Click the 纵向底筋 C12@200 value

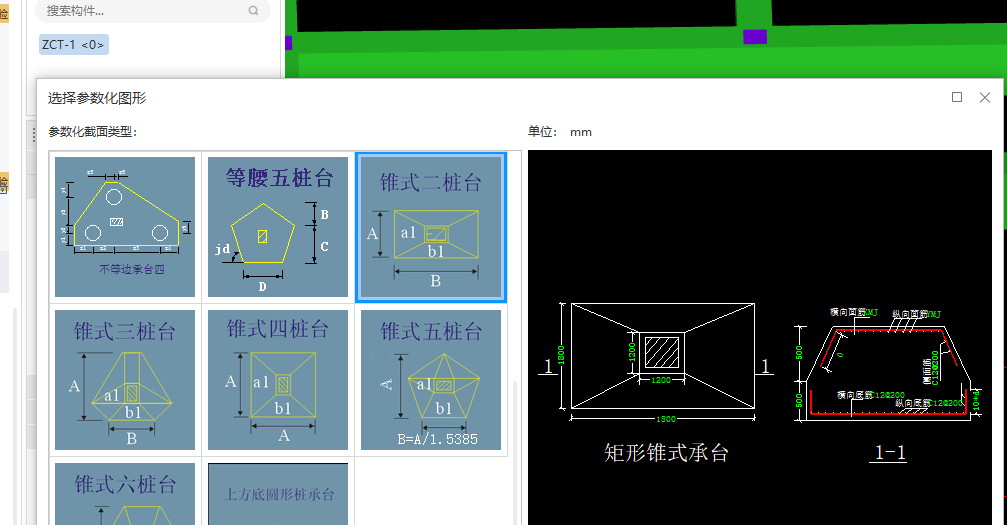(947, 403)
